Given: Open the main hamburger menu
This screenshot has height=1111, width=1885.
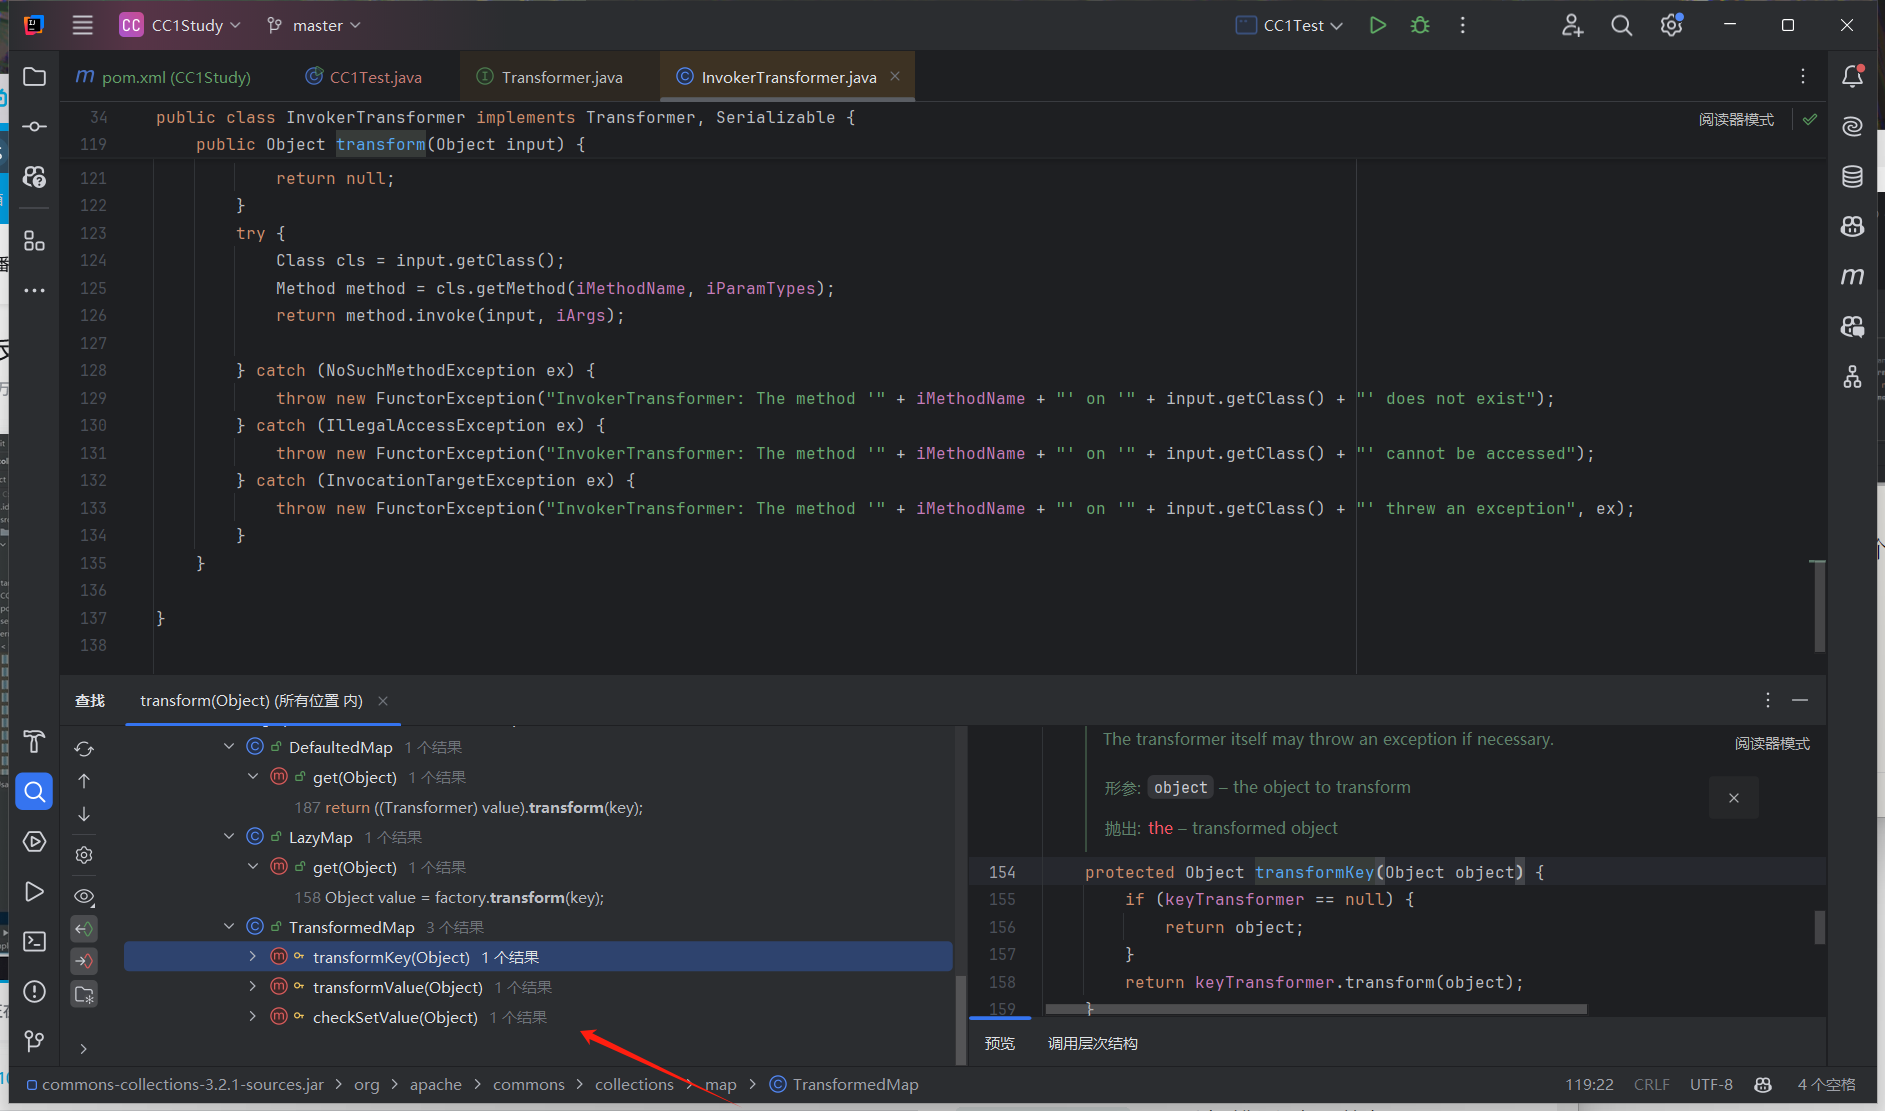Looking at the screenshot, I should [83, 25].
